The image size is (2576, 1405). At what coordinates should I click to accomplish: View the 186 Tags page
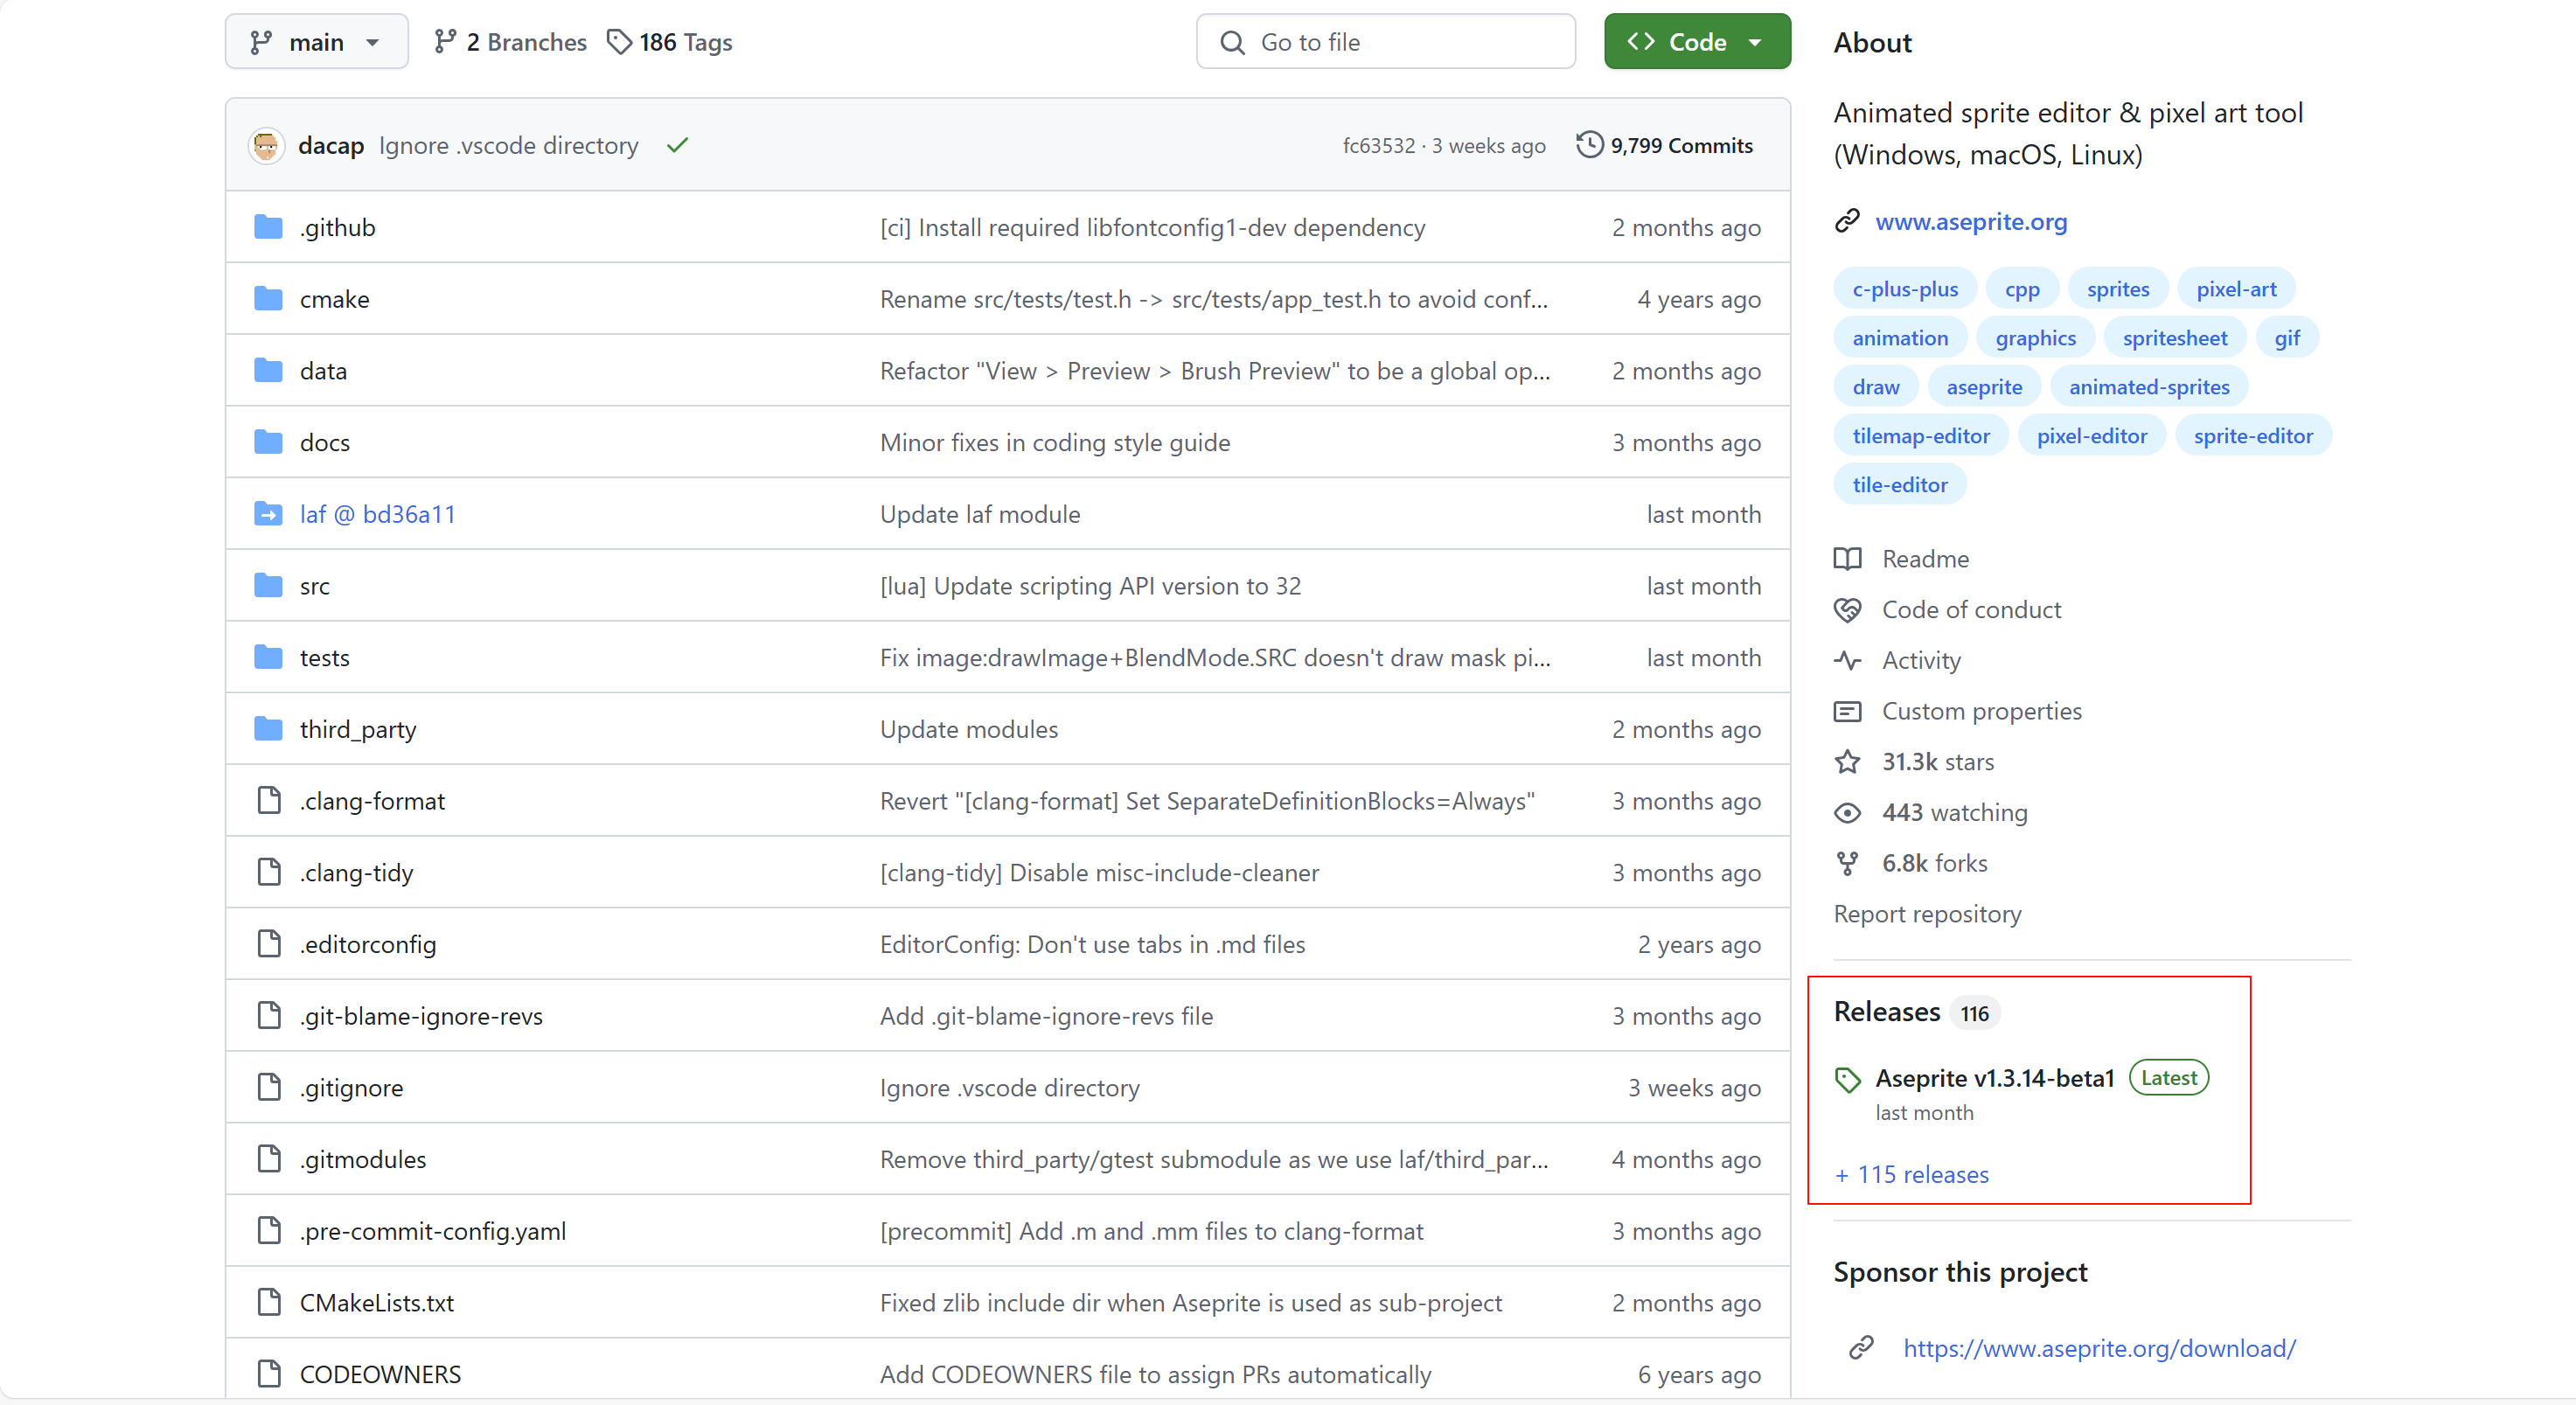[x=670, y=42]
